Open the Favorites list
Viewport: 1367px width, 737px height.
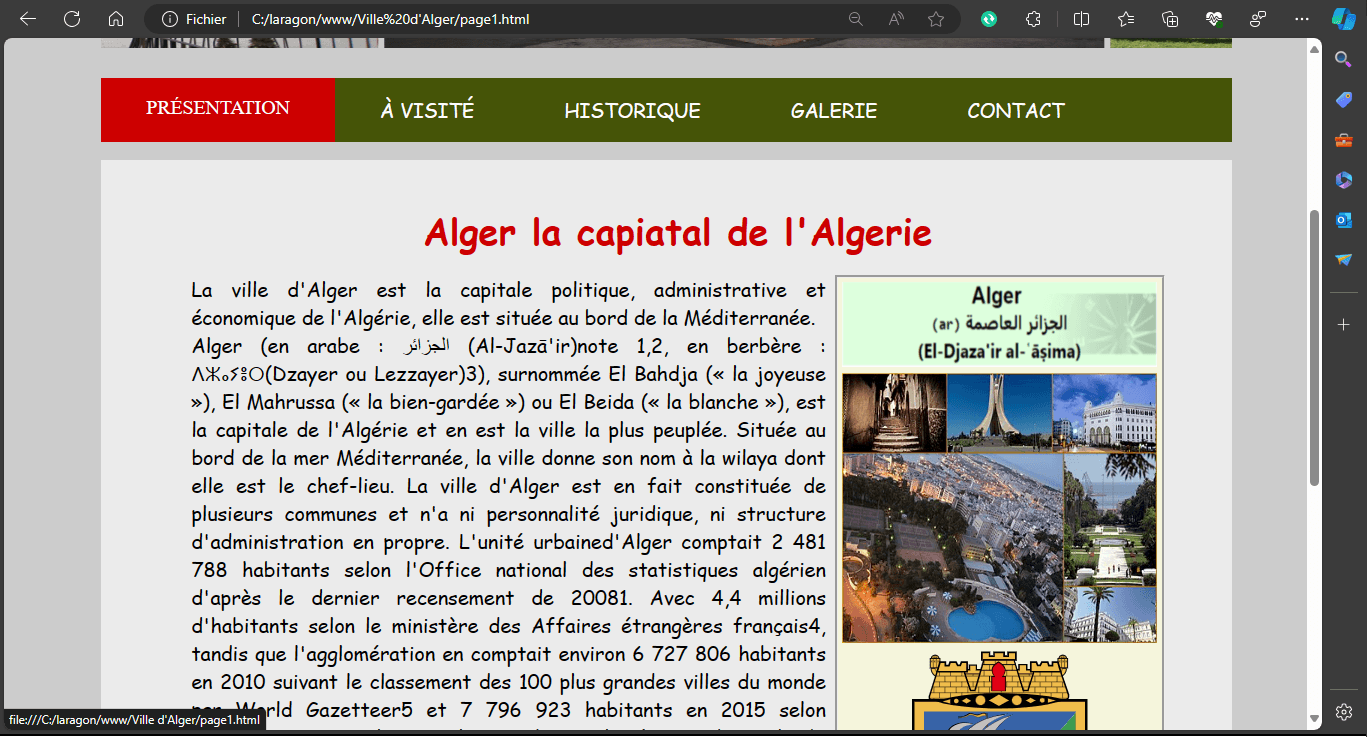click(x=1126, y=19)
